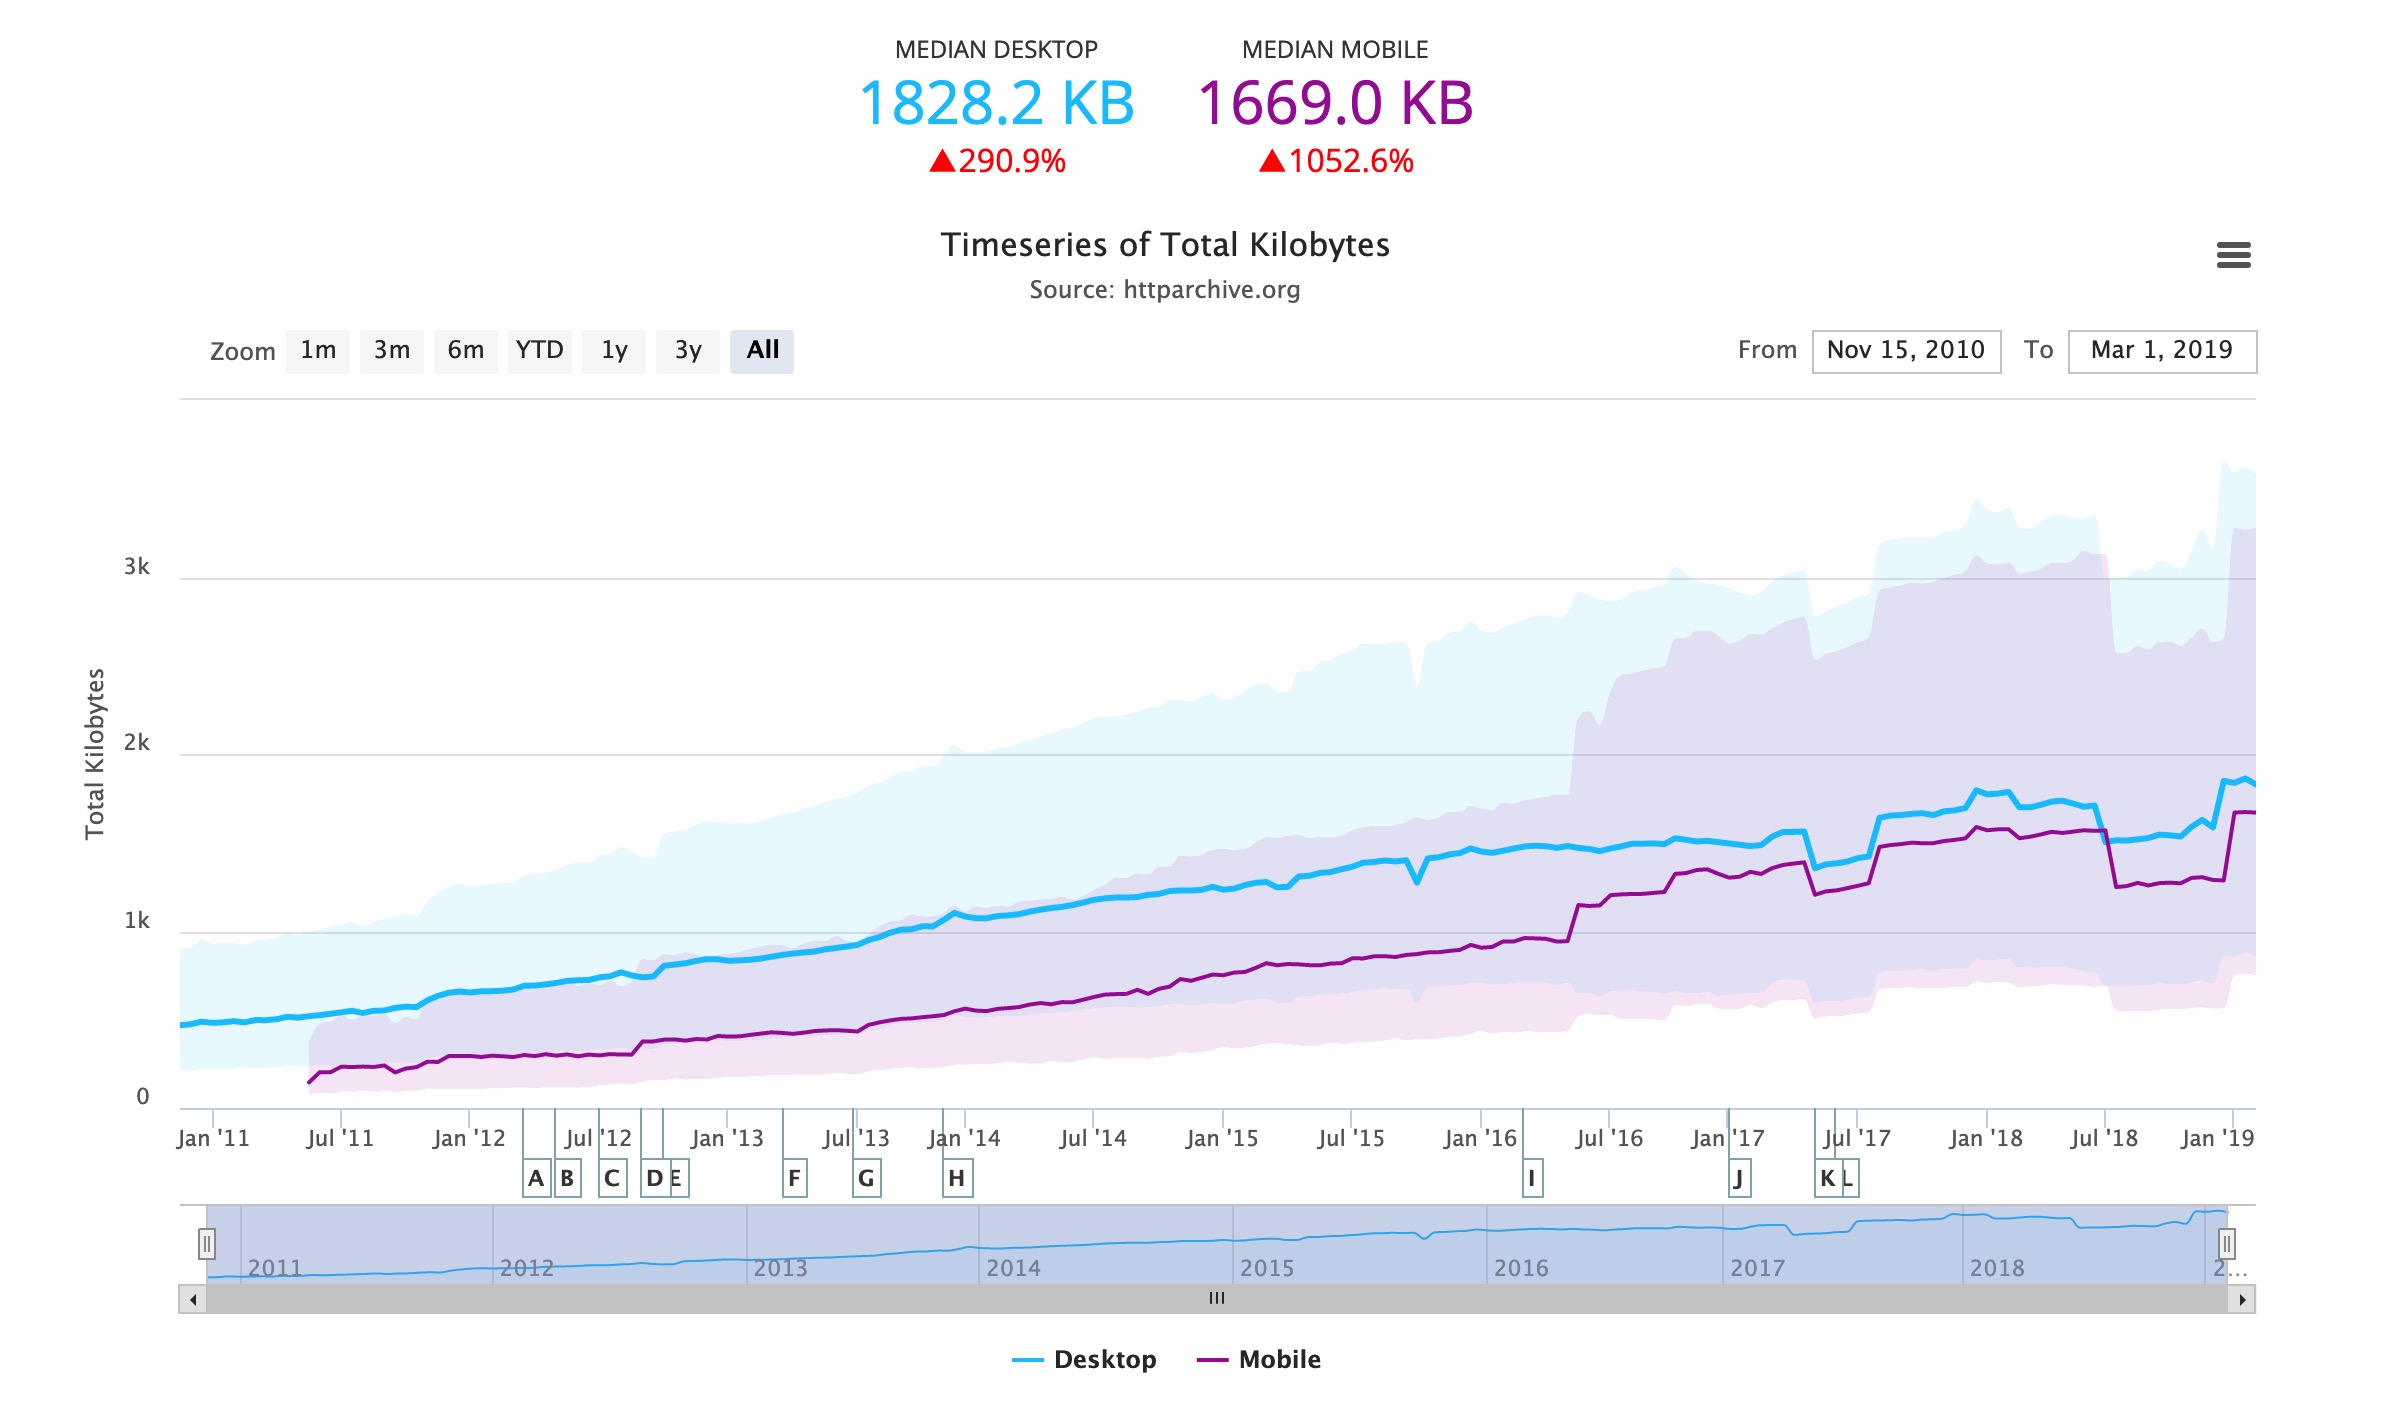Click timeline flag H
This screenshot has height=1410, width=2394.
957,1178
